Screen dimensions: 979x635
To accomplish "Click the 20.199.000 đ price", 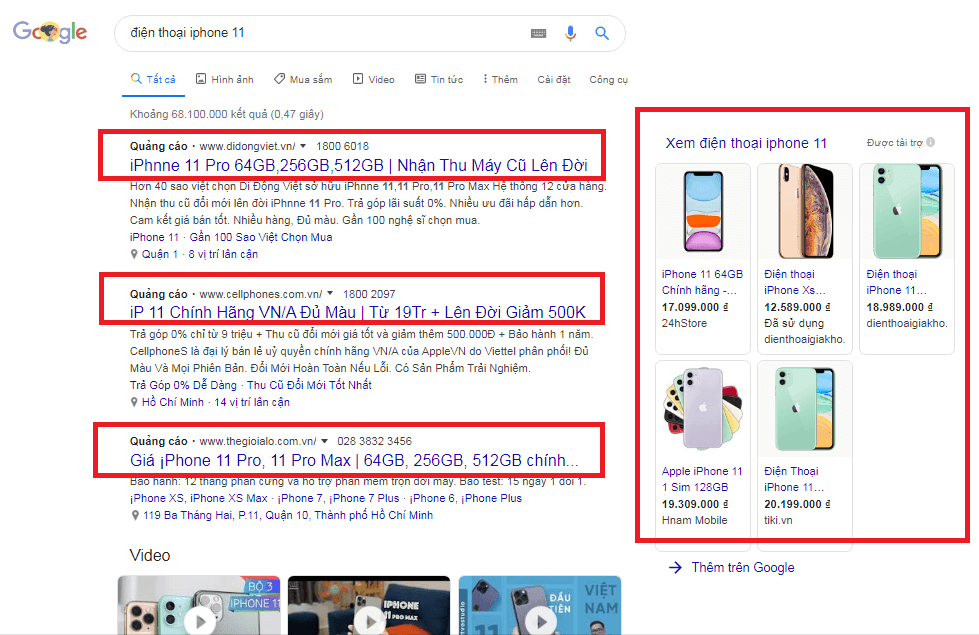I will [797, 504].
